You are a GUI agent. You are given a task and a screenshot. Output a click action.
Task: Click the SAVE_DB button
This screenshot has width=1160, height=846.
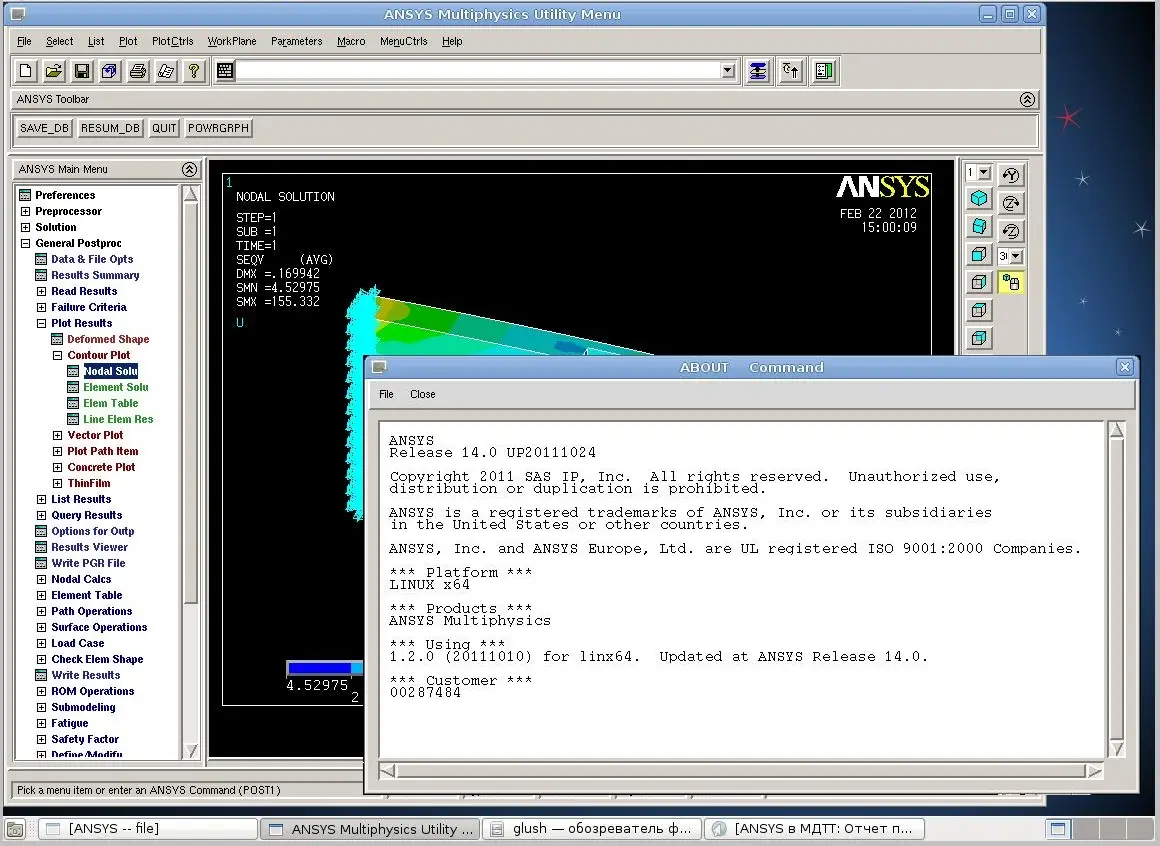tap(44, 128)
